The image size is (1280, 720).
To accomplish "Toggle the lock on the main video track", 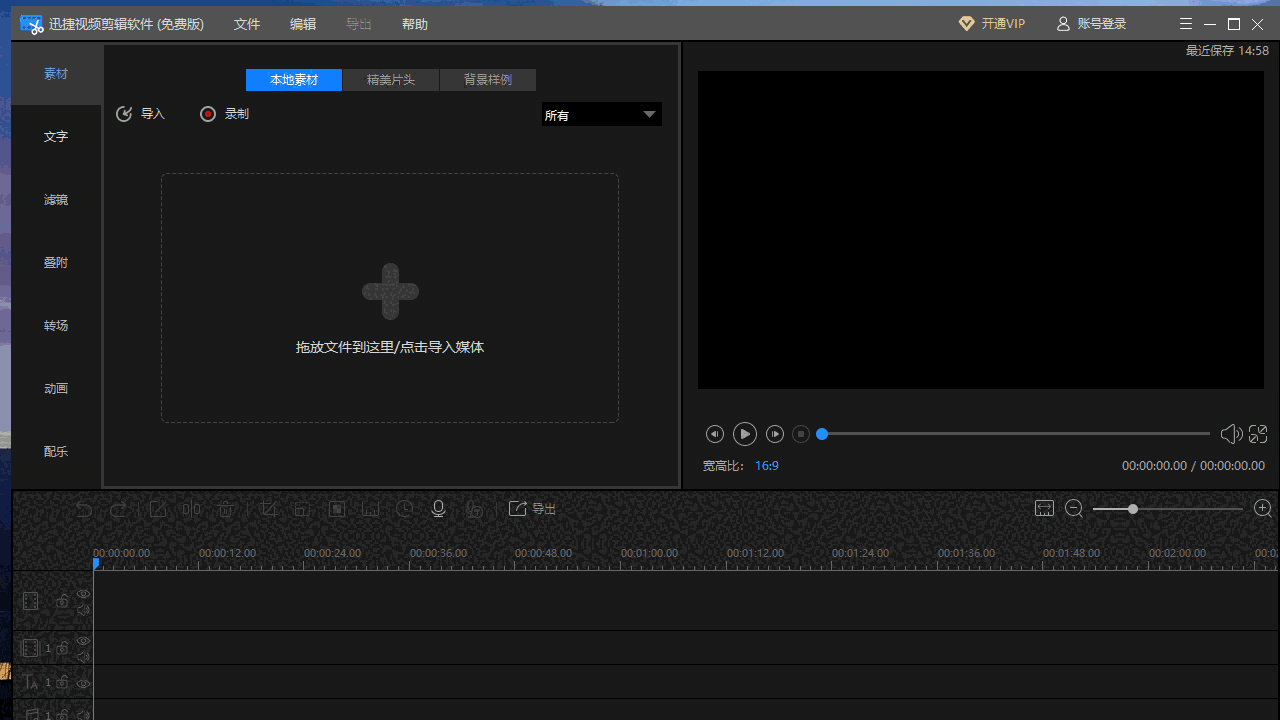I will pyautogui.click(x=62, y=601).
